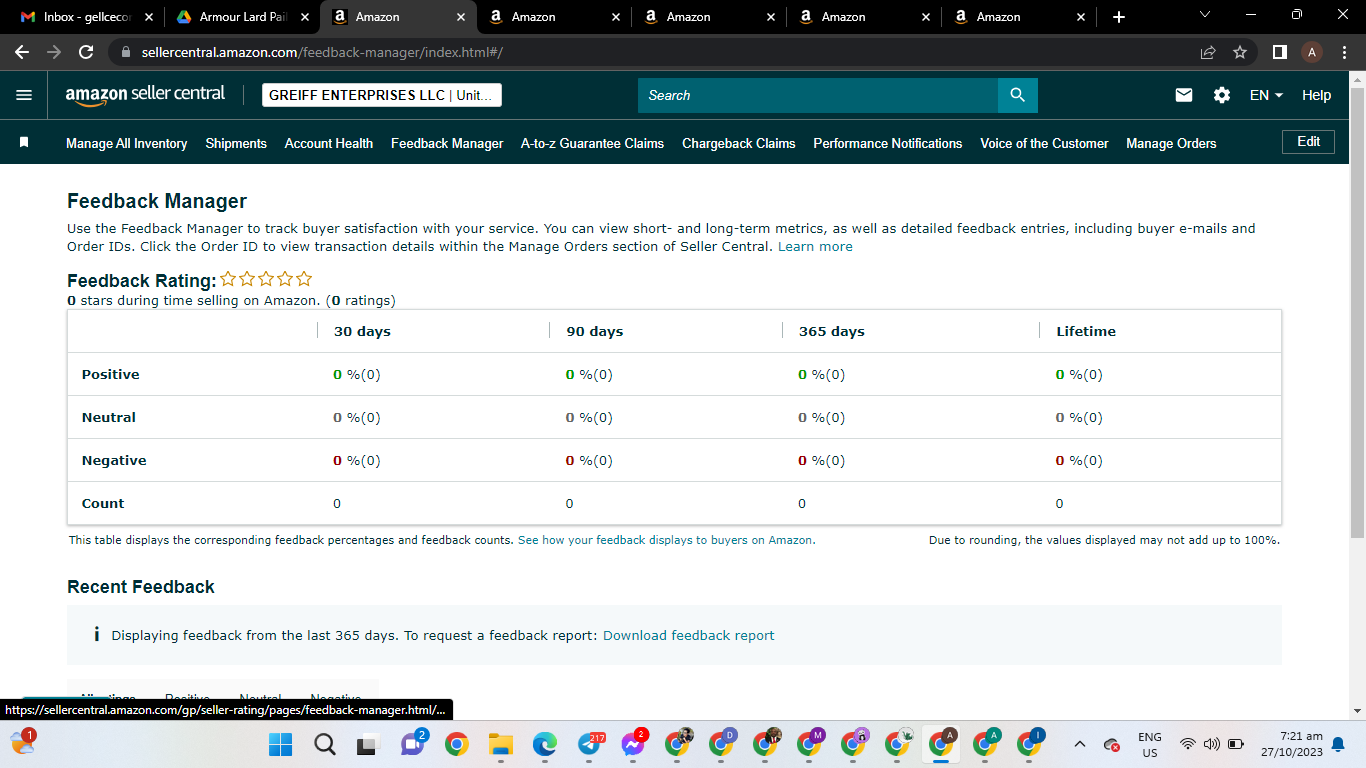Go to the Shipments page

(236, 143)
